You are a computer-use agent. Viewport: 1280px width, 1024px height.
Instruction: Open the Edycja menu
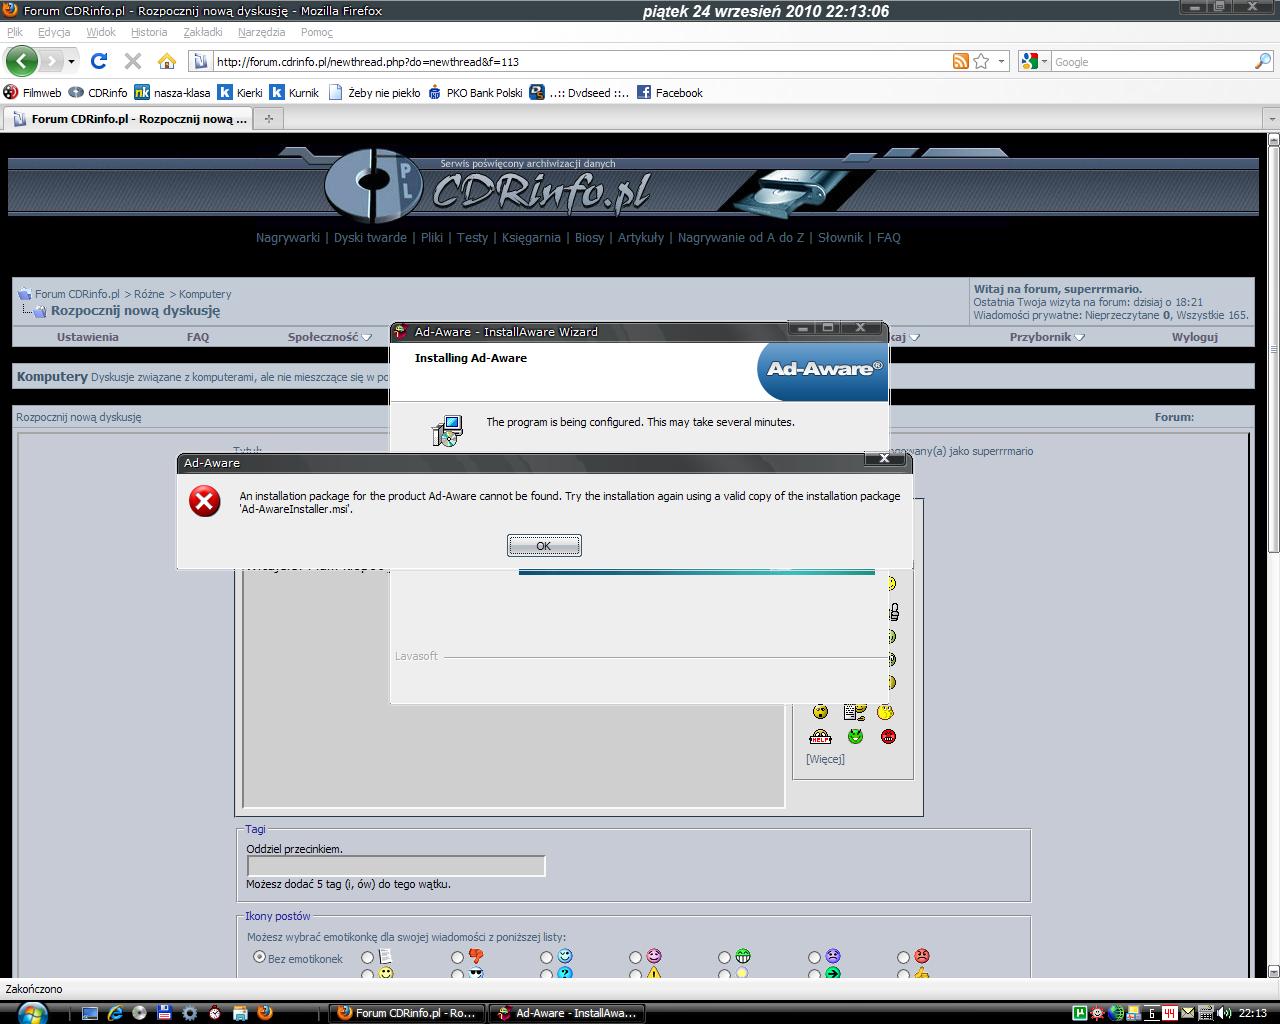pos(54,32)
